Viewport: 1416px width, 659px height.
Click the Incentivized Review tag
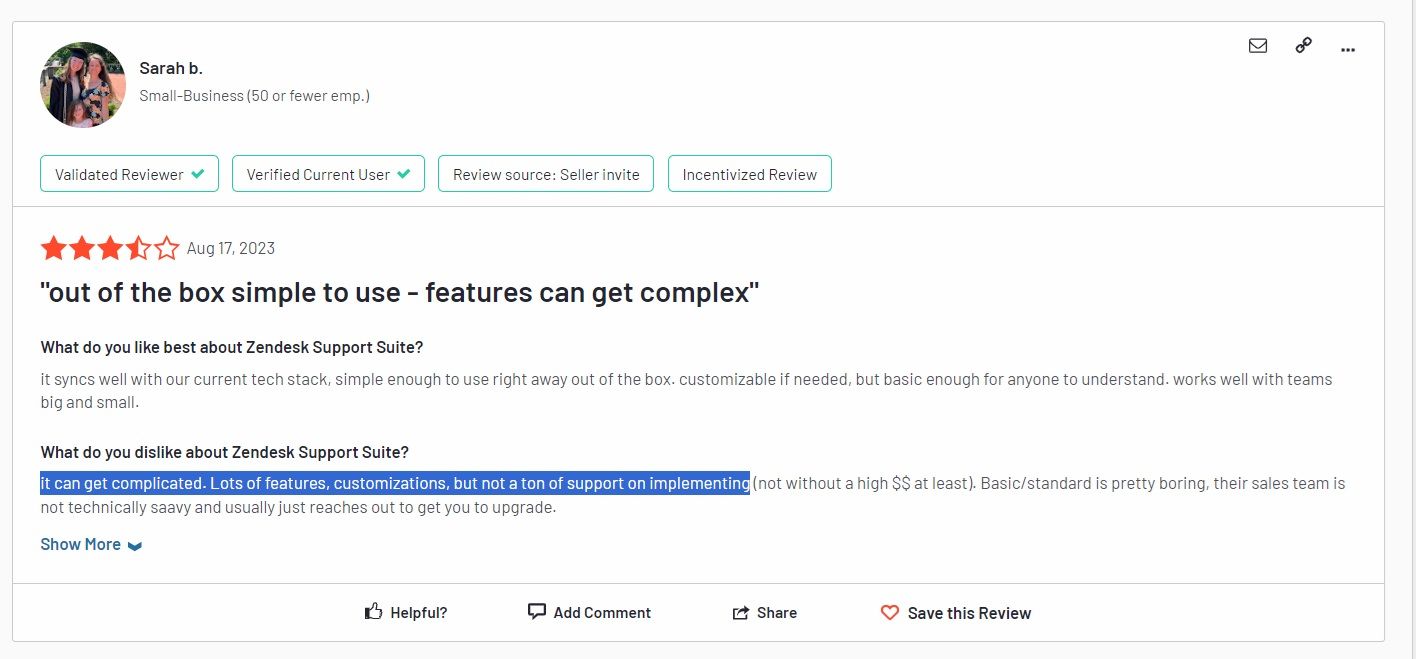coord(749,174)
